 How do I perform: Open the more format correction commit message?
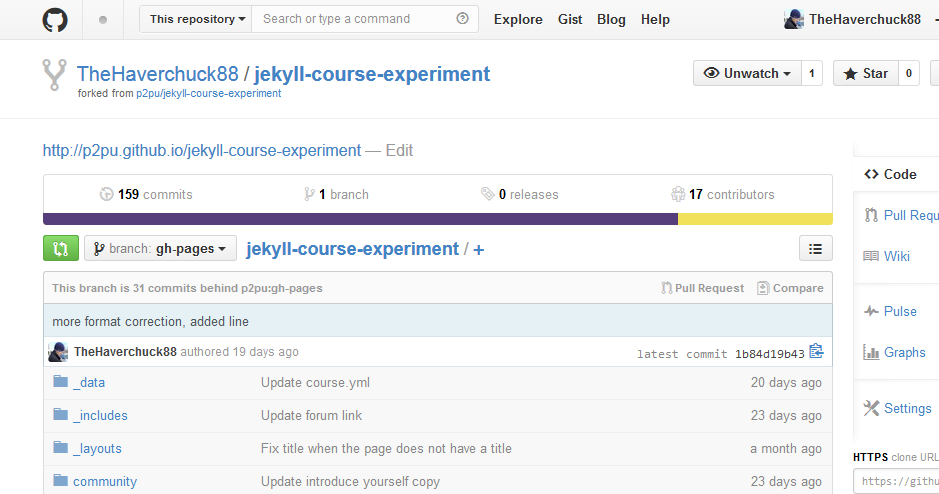[150, 322]
